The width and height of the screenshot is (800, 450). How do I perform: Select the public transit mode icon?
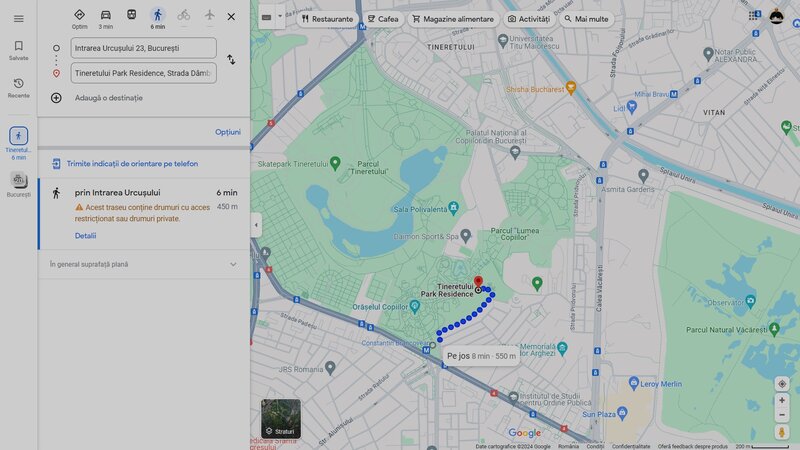click(132, 15)
